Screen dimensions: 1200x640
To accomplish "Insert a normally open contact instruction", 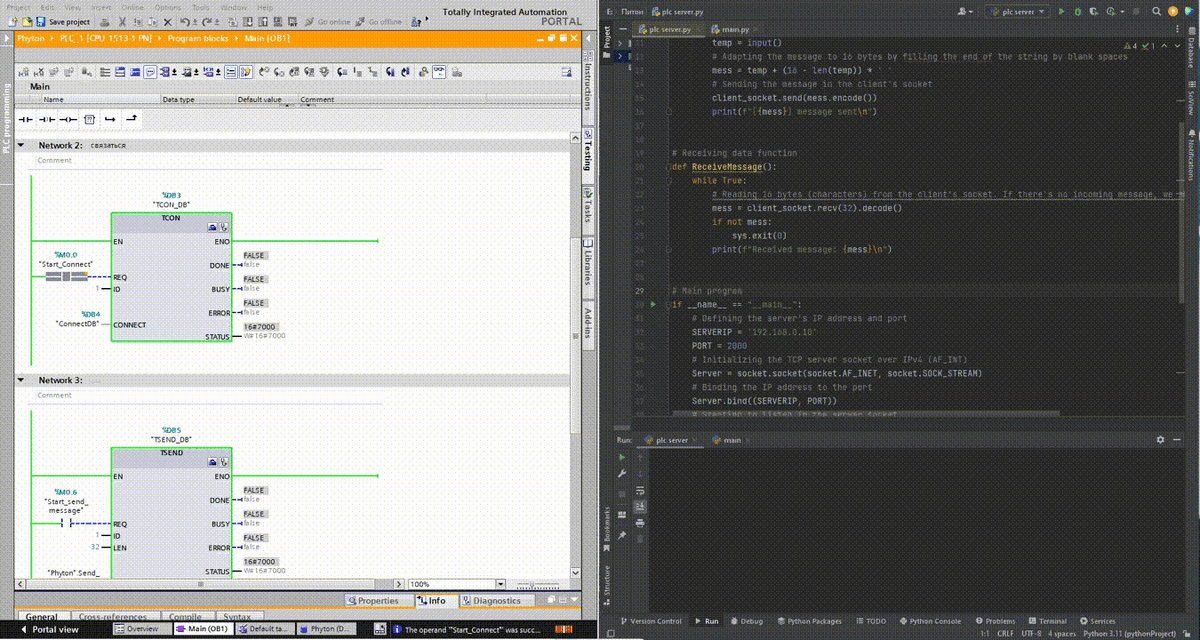I will point(25,119).
